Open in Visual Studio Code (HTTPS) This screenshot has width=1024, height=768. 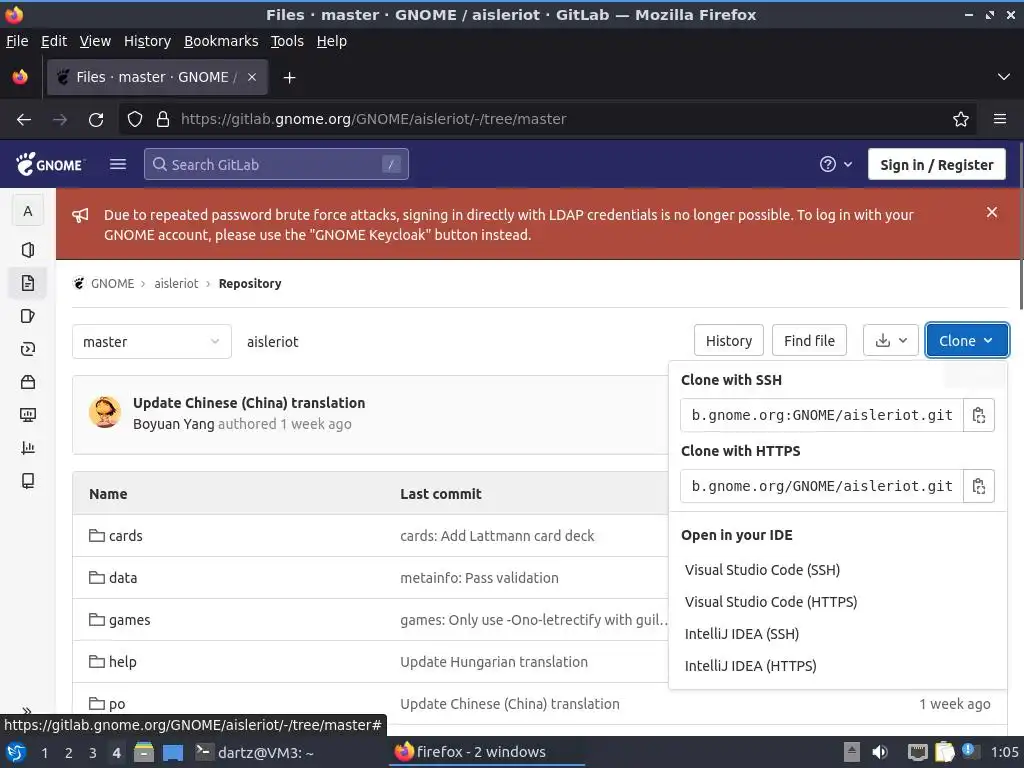coord(771,601)
